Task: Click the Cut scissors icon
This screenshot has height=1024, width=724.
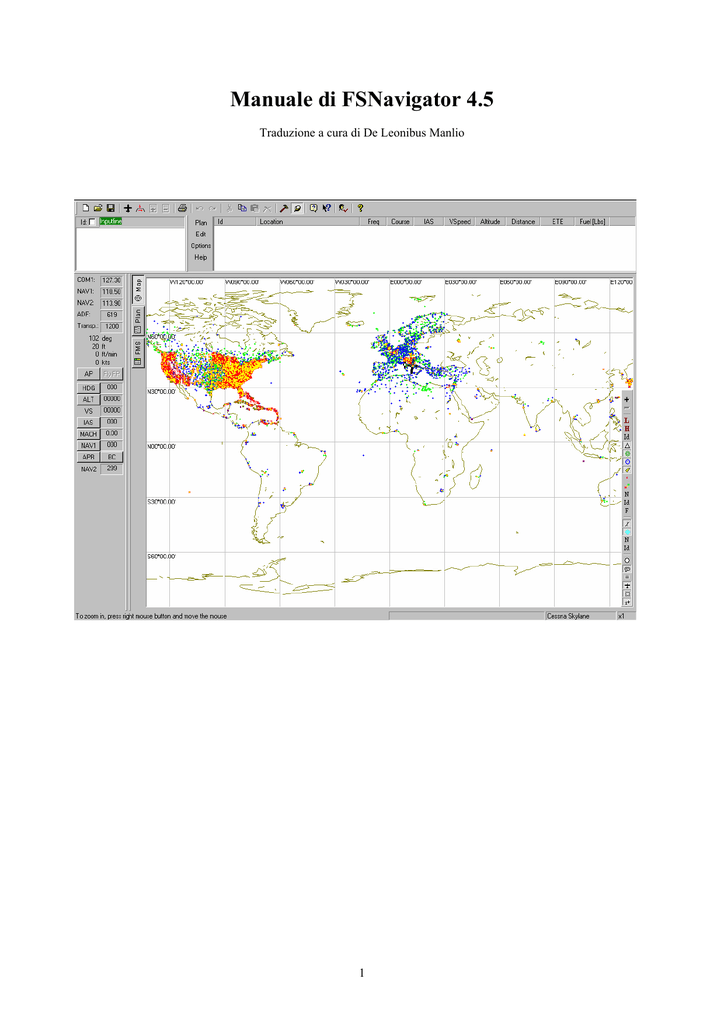Action: click(229, 208)
